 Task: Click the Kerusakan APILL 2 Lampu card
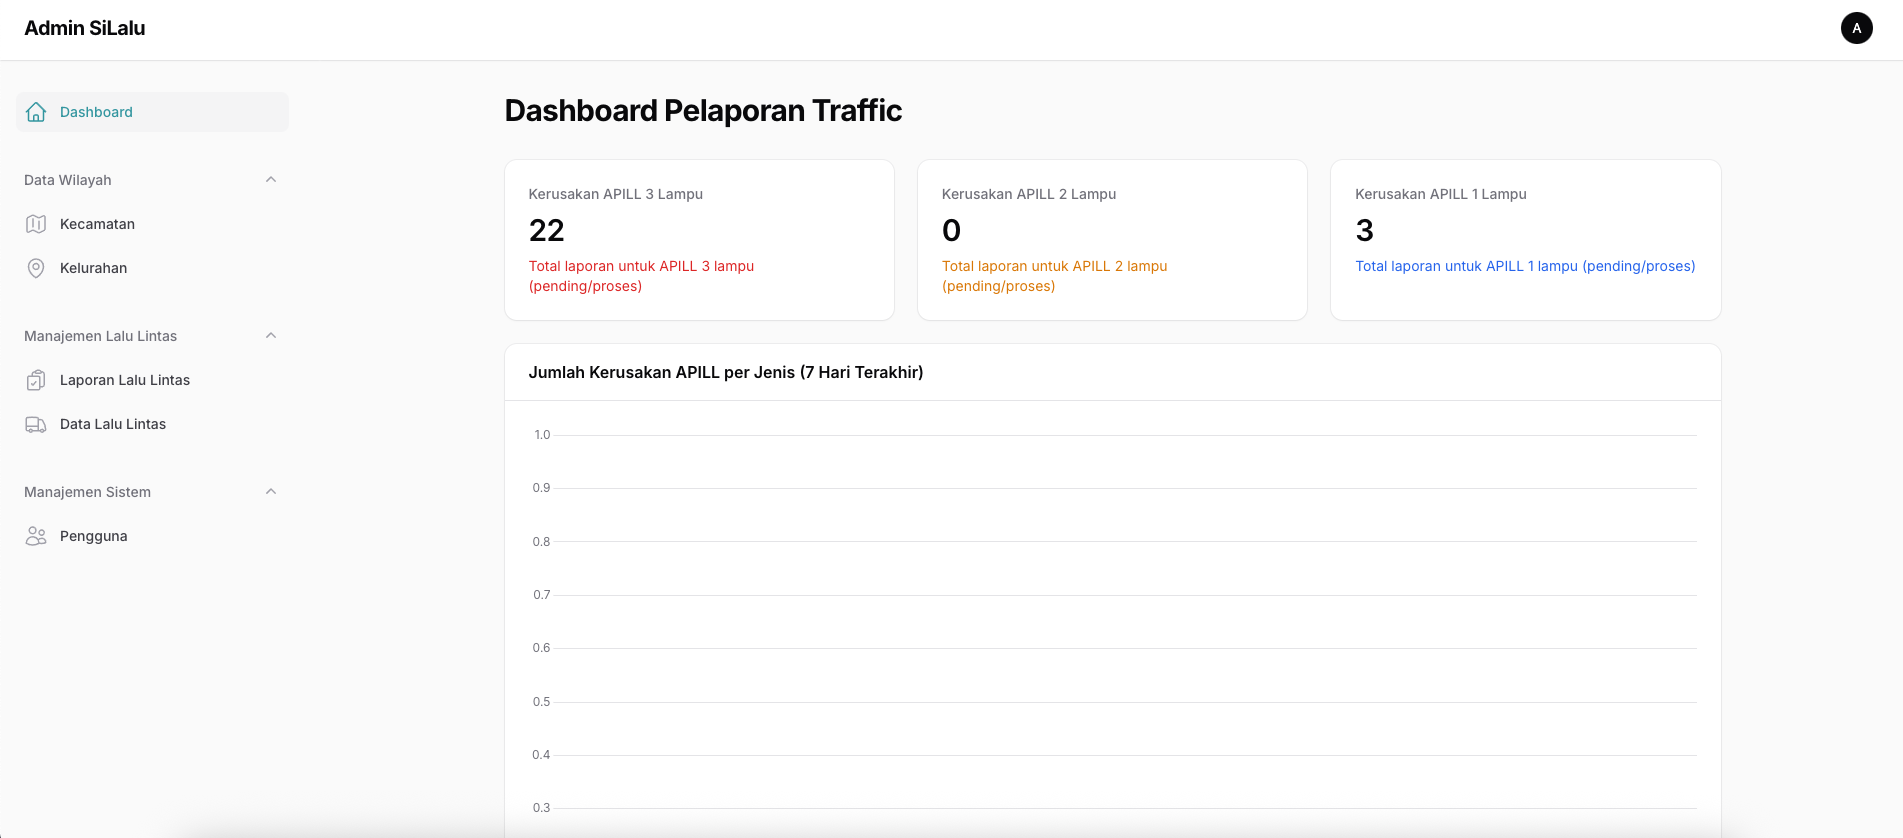(x=1112, y=240)
